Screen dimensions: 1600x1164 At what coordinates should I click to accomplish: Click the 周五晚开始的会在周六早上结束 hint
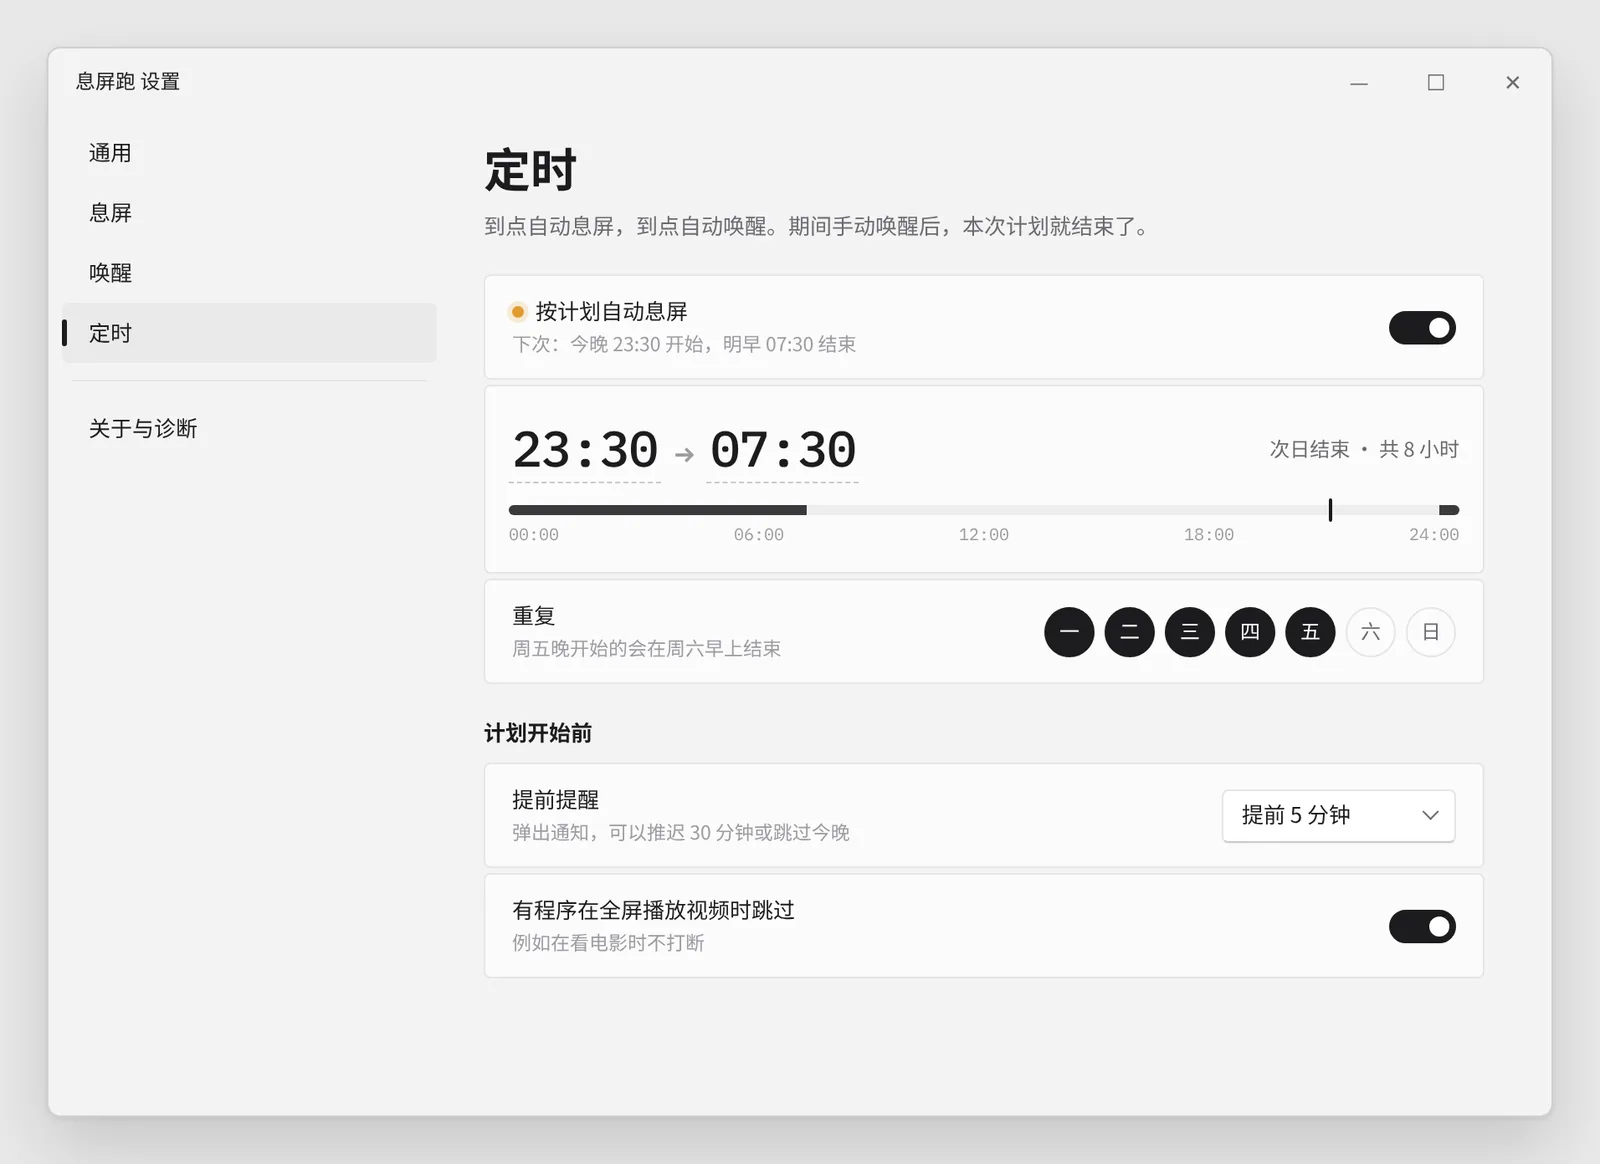[x=647, y=649]
